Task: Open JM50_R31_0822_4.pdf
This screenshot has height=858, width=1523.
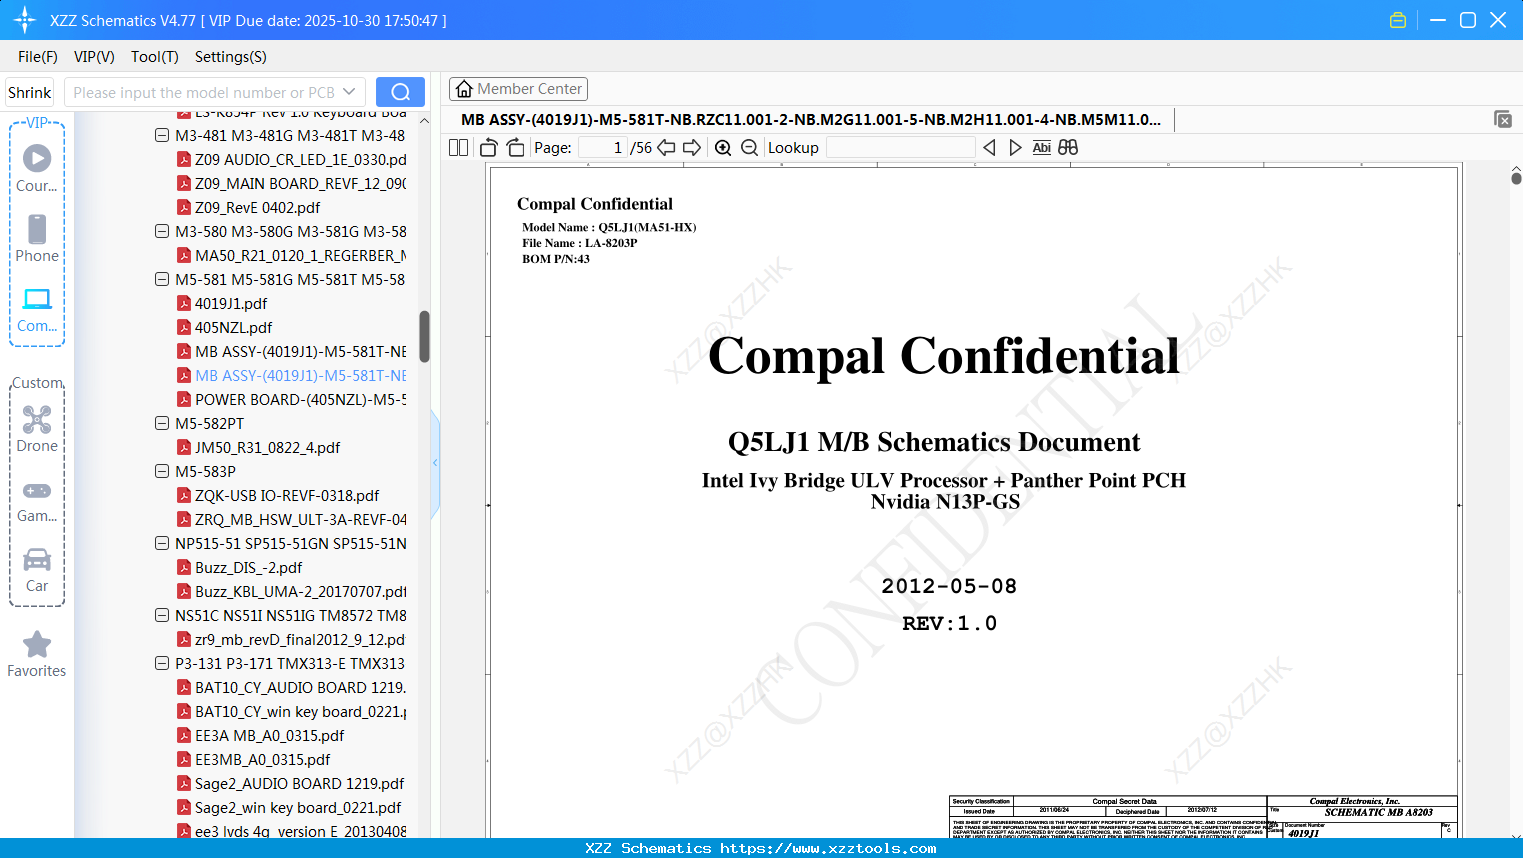Action: [259, 447]
